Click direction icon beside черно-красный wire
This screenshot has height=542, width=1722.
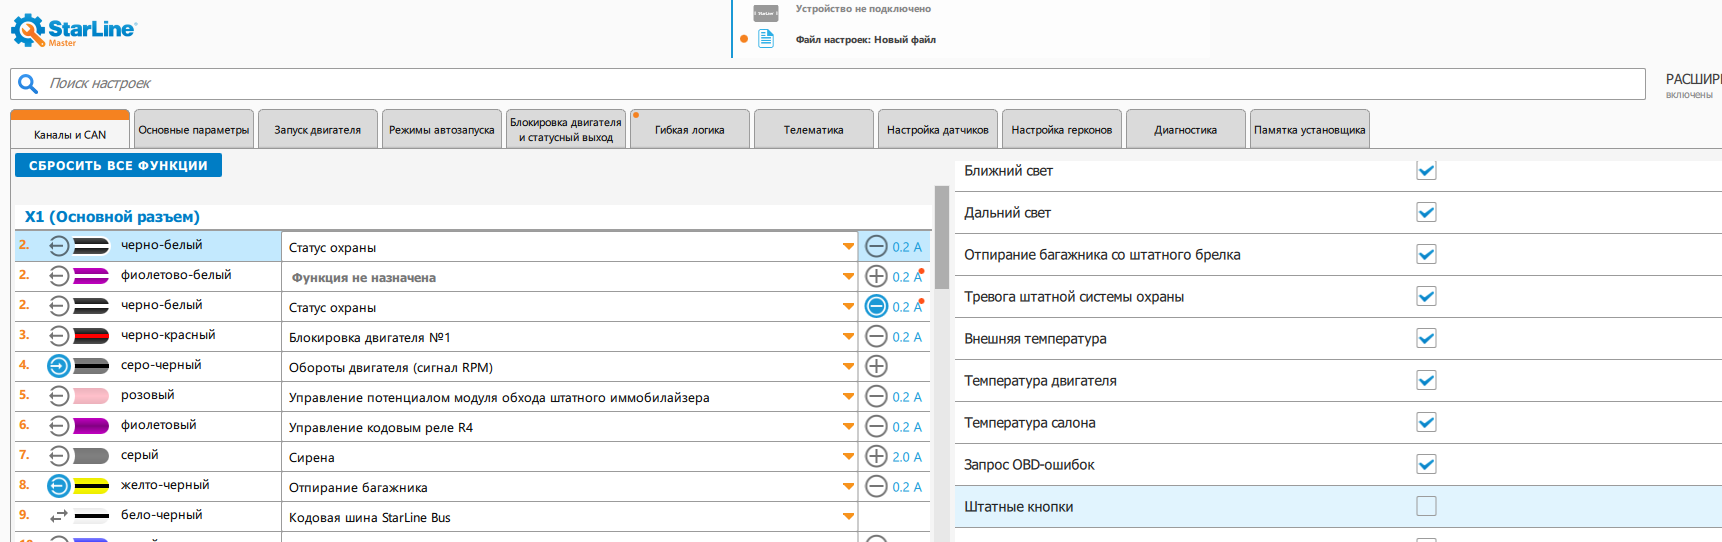click(59, 336)
